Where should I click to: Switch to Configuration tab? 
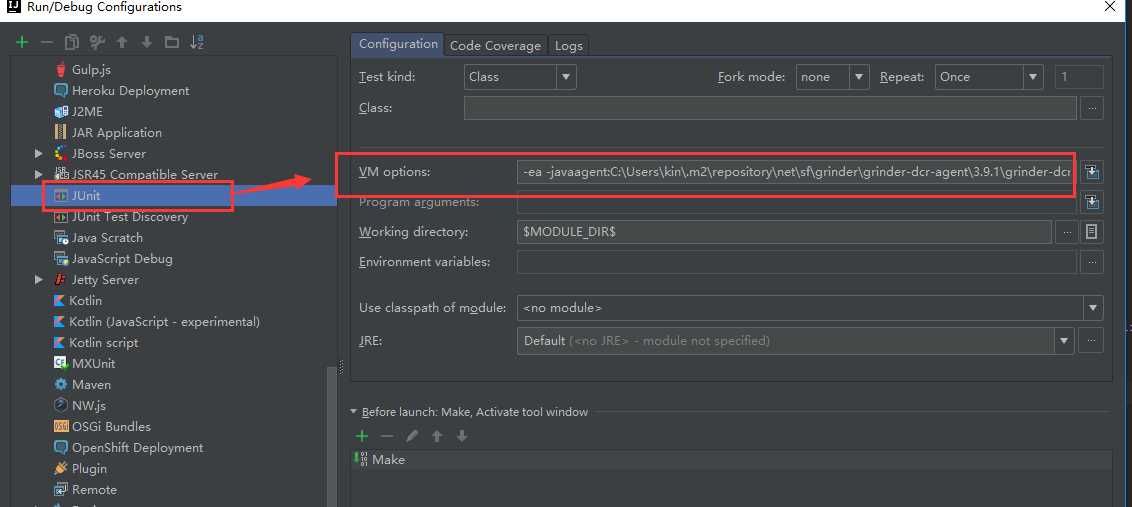point(398,44)
